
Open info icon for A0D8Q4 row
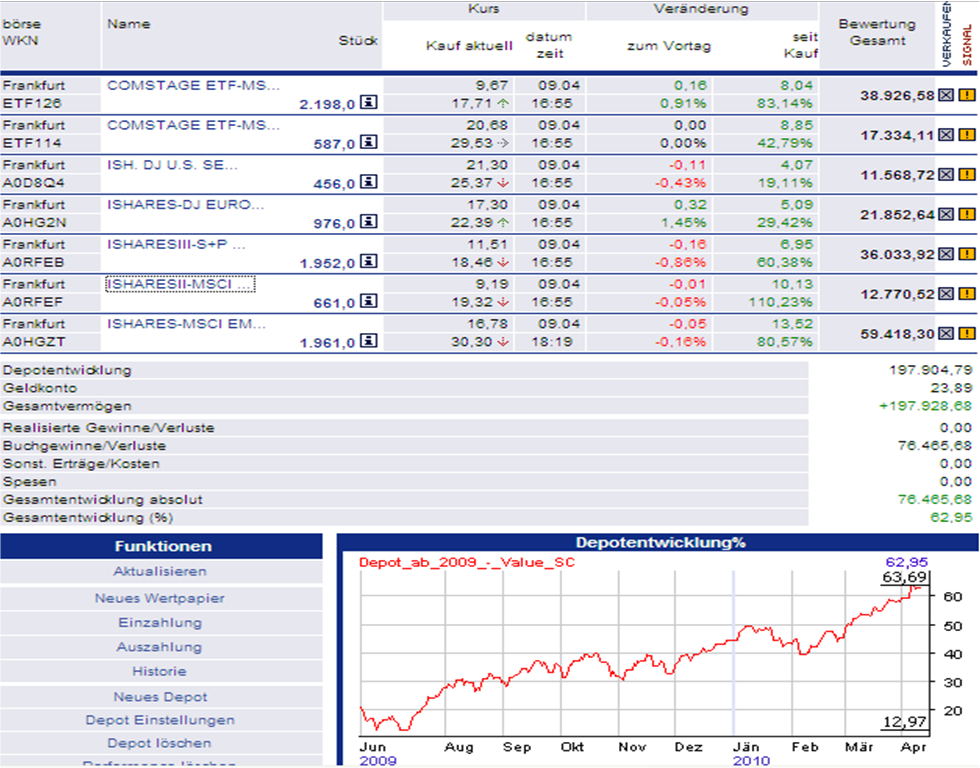(x=369, y=181)
